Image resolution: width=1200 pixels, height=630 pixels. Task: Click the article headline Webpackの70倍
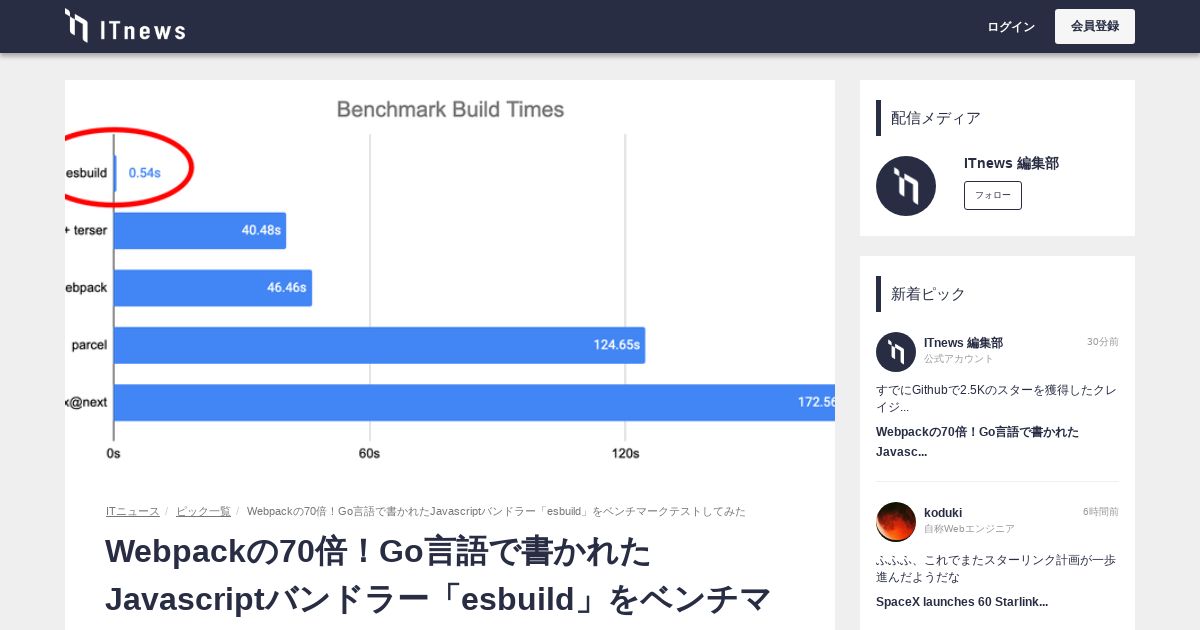438,575
